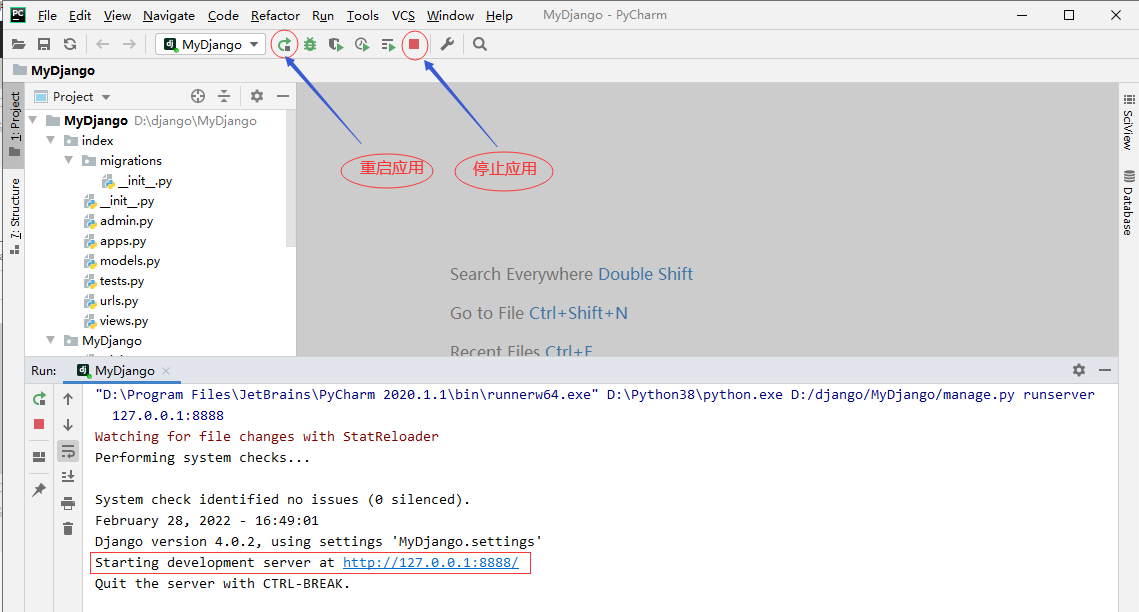Viewport: 1139px width, 612px height.
Task: Select admin.py in the project tree
Action: 118,221
